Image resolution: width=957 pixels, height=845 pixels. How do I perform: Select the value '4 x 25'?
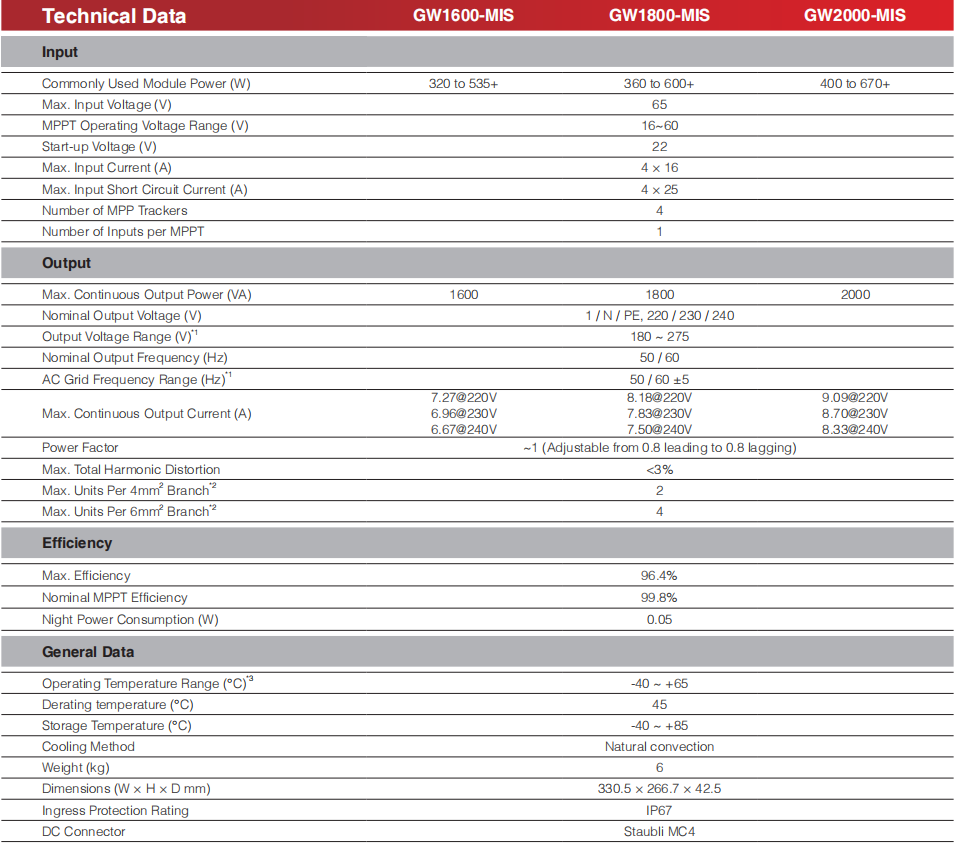659,190
